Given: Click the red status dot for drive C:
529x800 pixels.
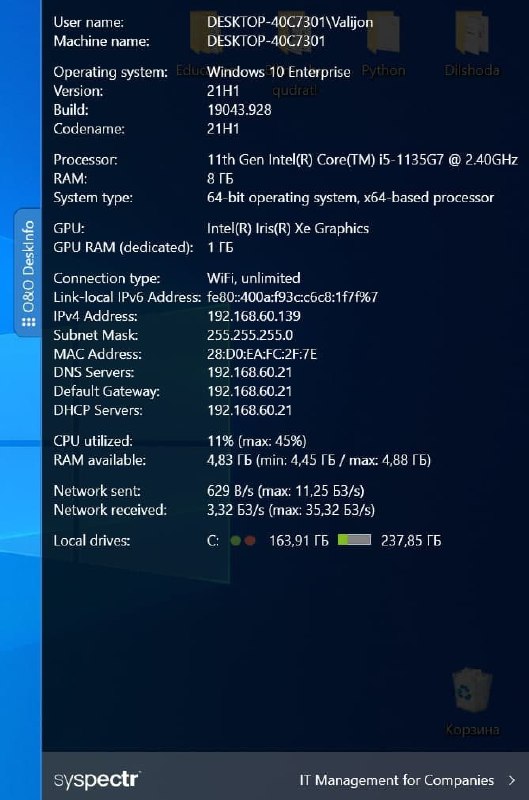Looking at the screenshot, I should coord(250,540).
